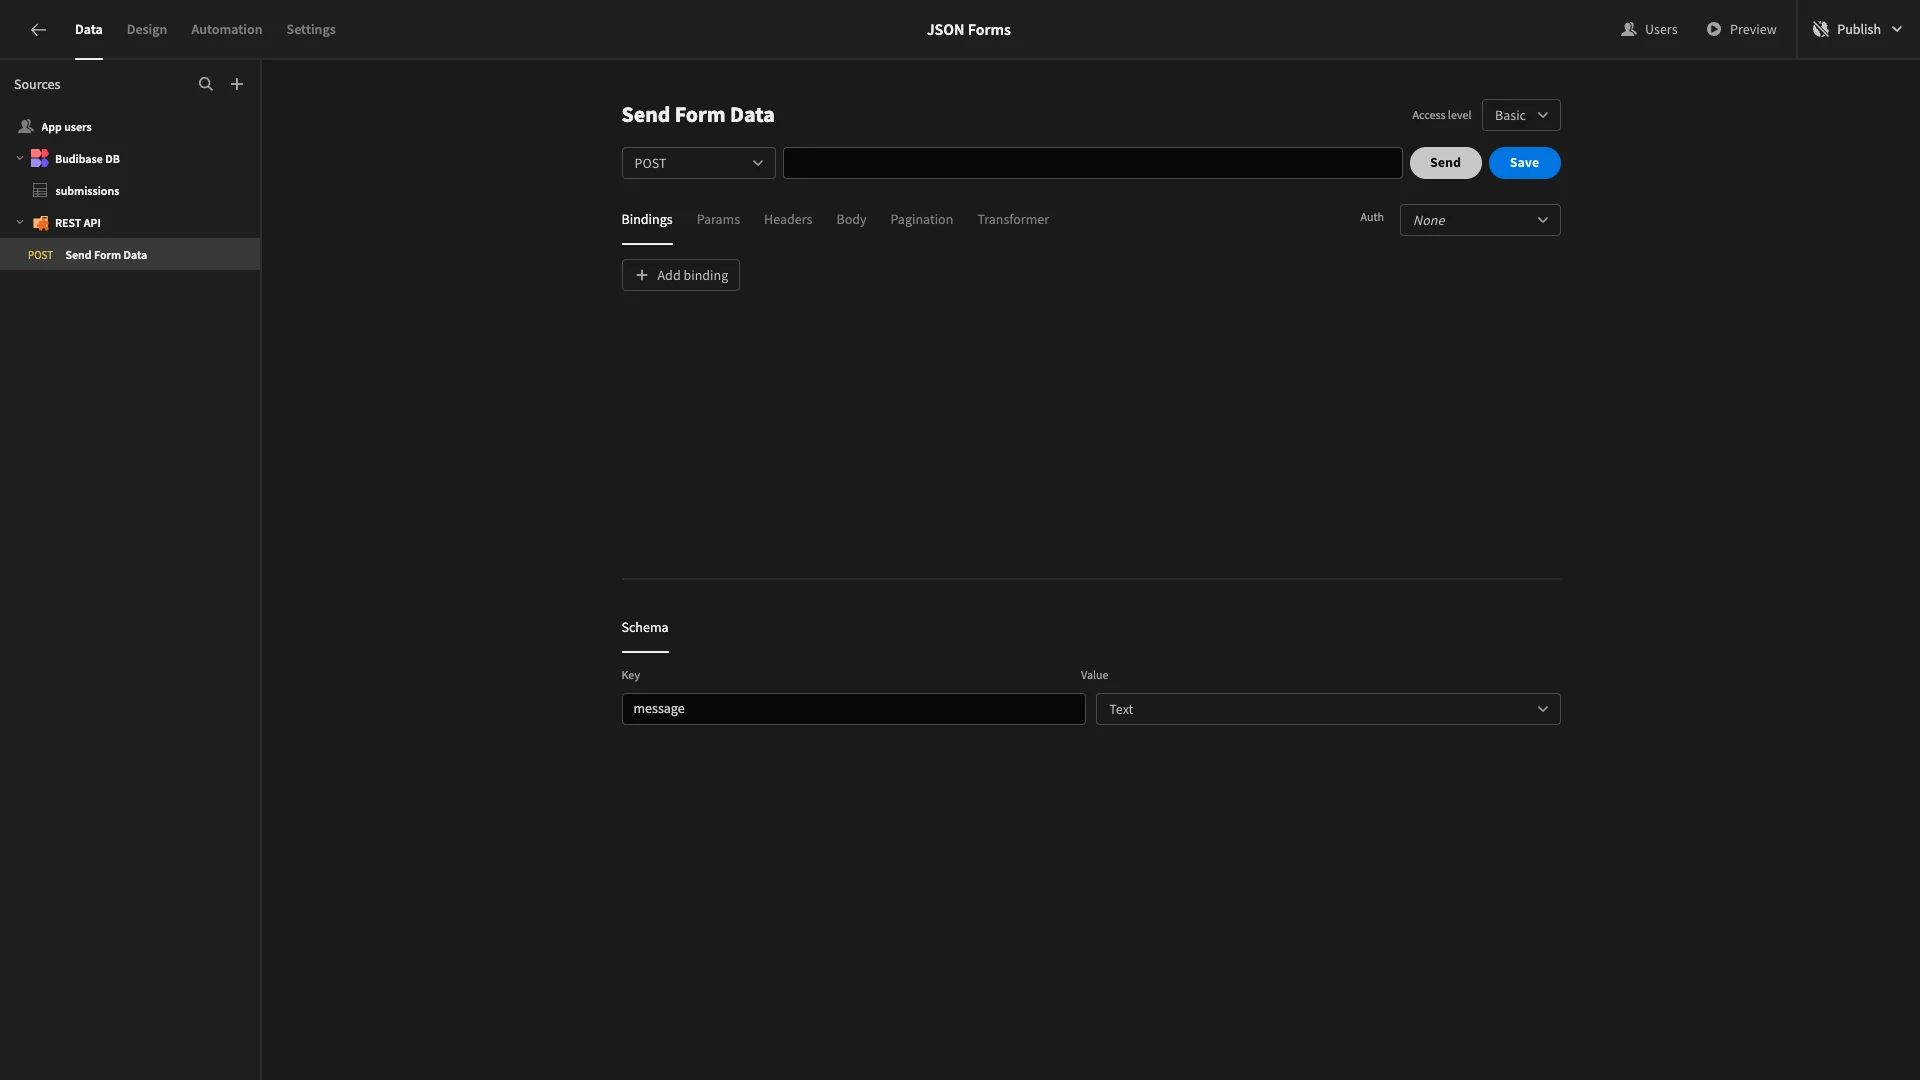The image size is (1920, 1080).
Task: Click the schema Key message field
Action: pyautogui.click(x=853, y=709)
